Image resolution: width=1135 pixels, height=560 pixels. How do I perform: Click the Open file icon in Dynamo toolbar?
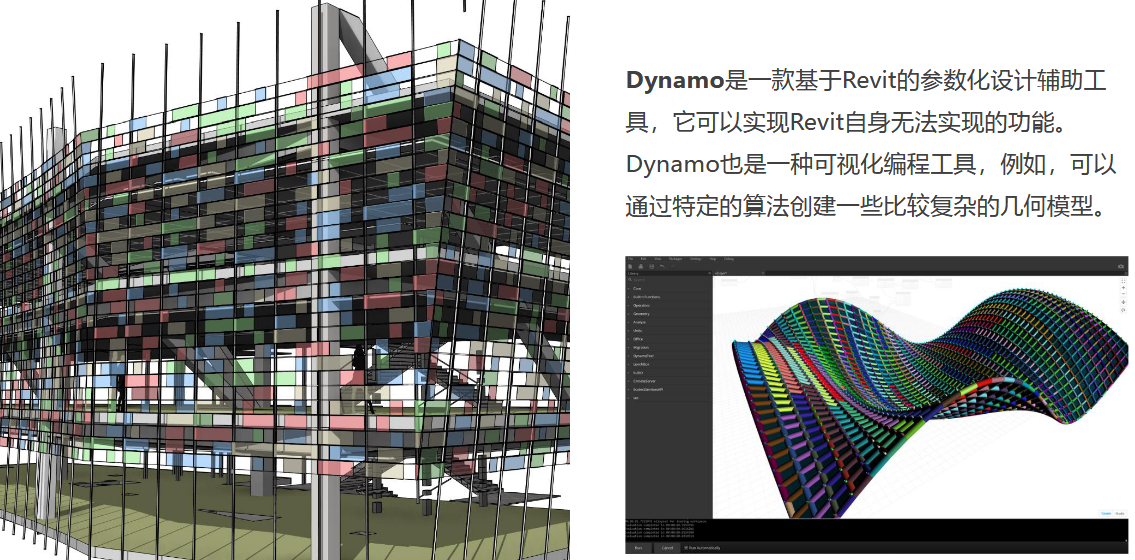click(x=641, y=266)
